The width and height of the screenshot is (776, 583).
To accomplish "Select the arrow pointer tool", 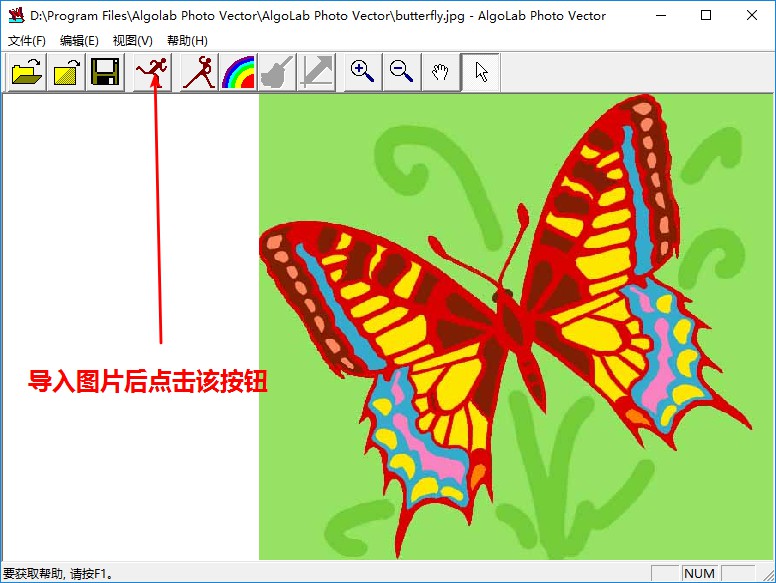I will pos(481,72).
